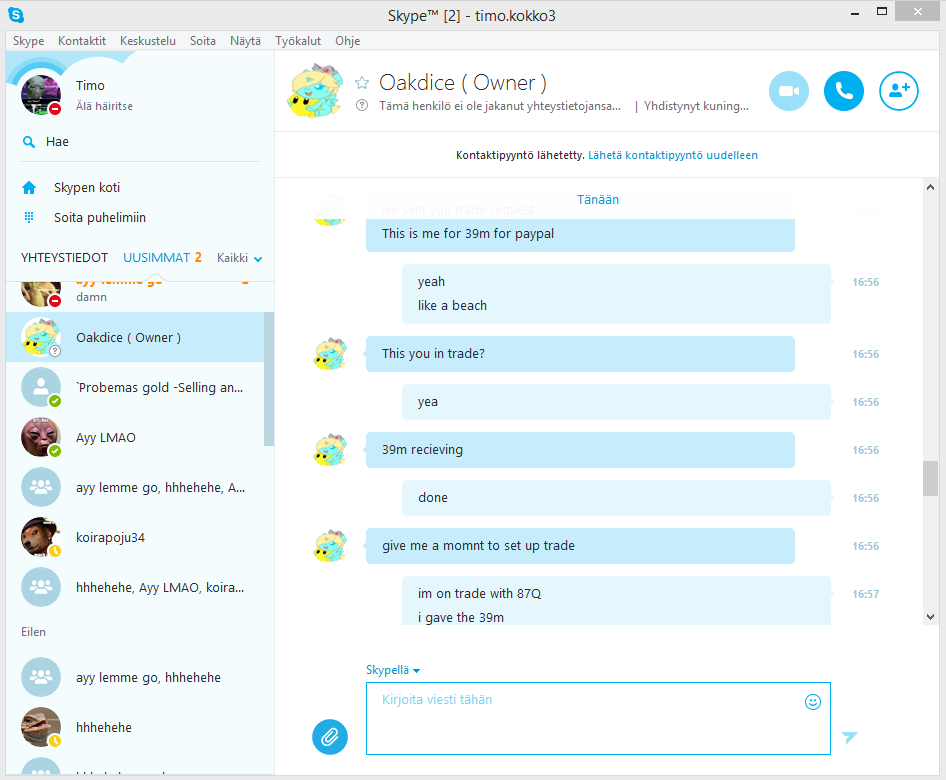Open yesterday's ayy lemme go, hhhehehe group icon
946x780 pixels.
41,677
